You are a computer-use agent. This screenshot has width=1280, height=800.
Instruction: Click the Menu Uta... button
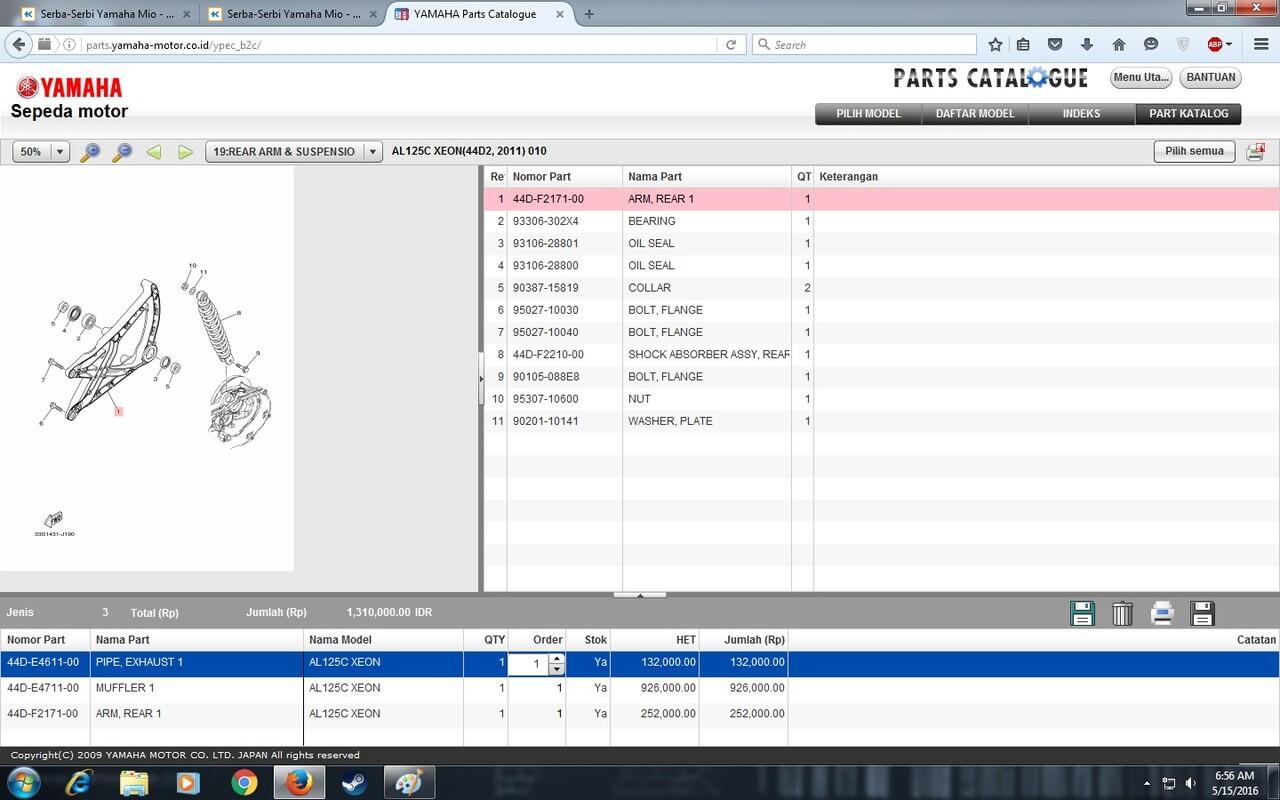[1141, 77]
